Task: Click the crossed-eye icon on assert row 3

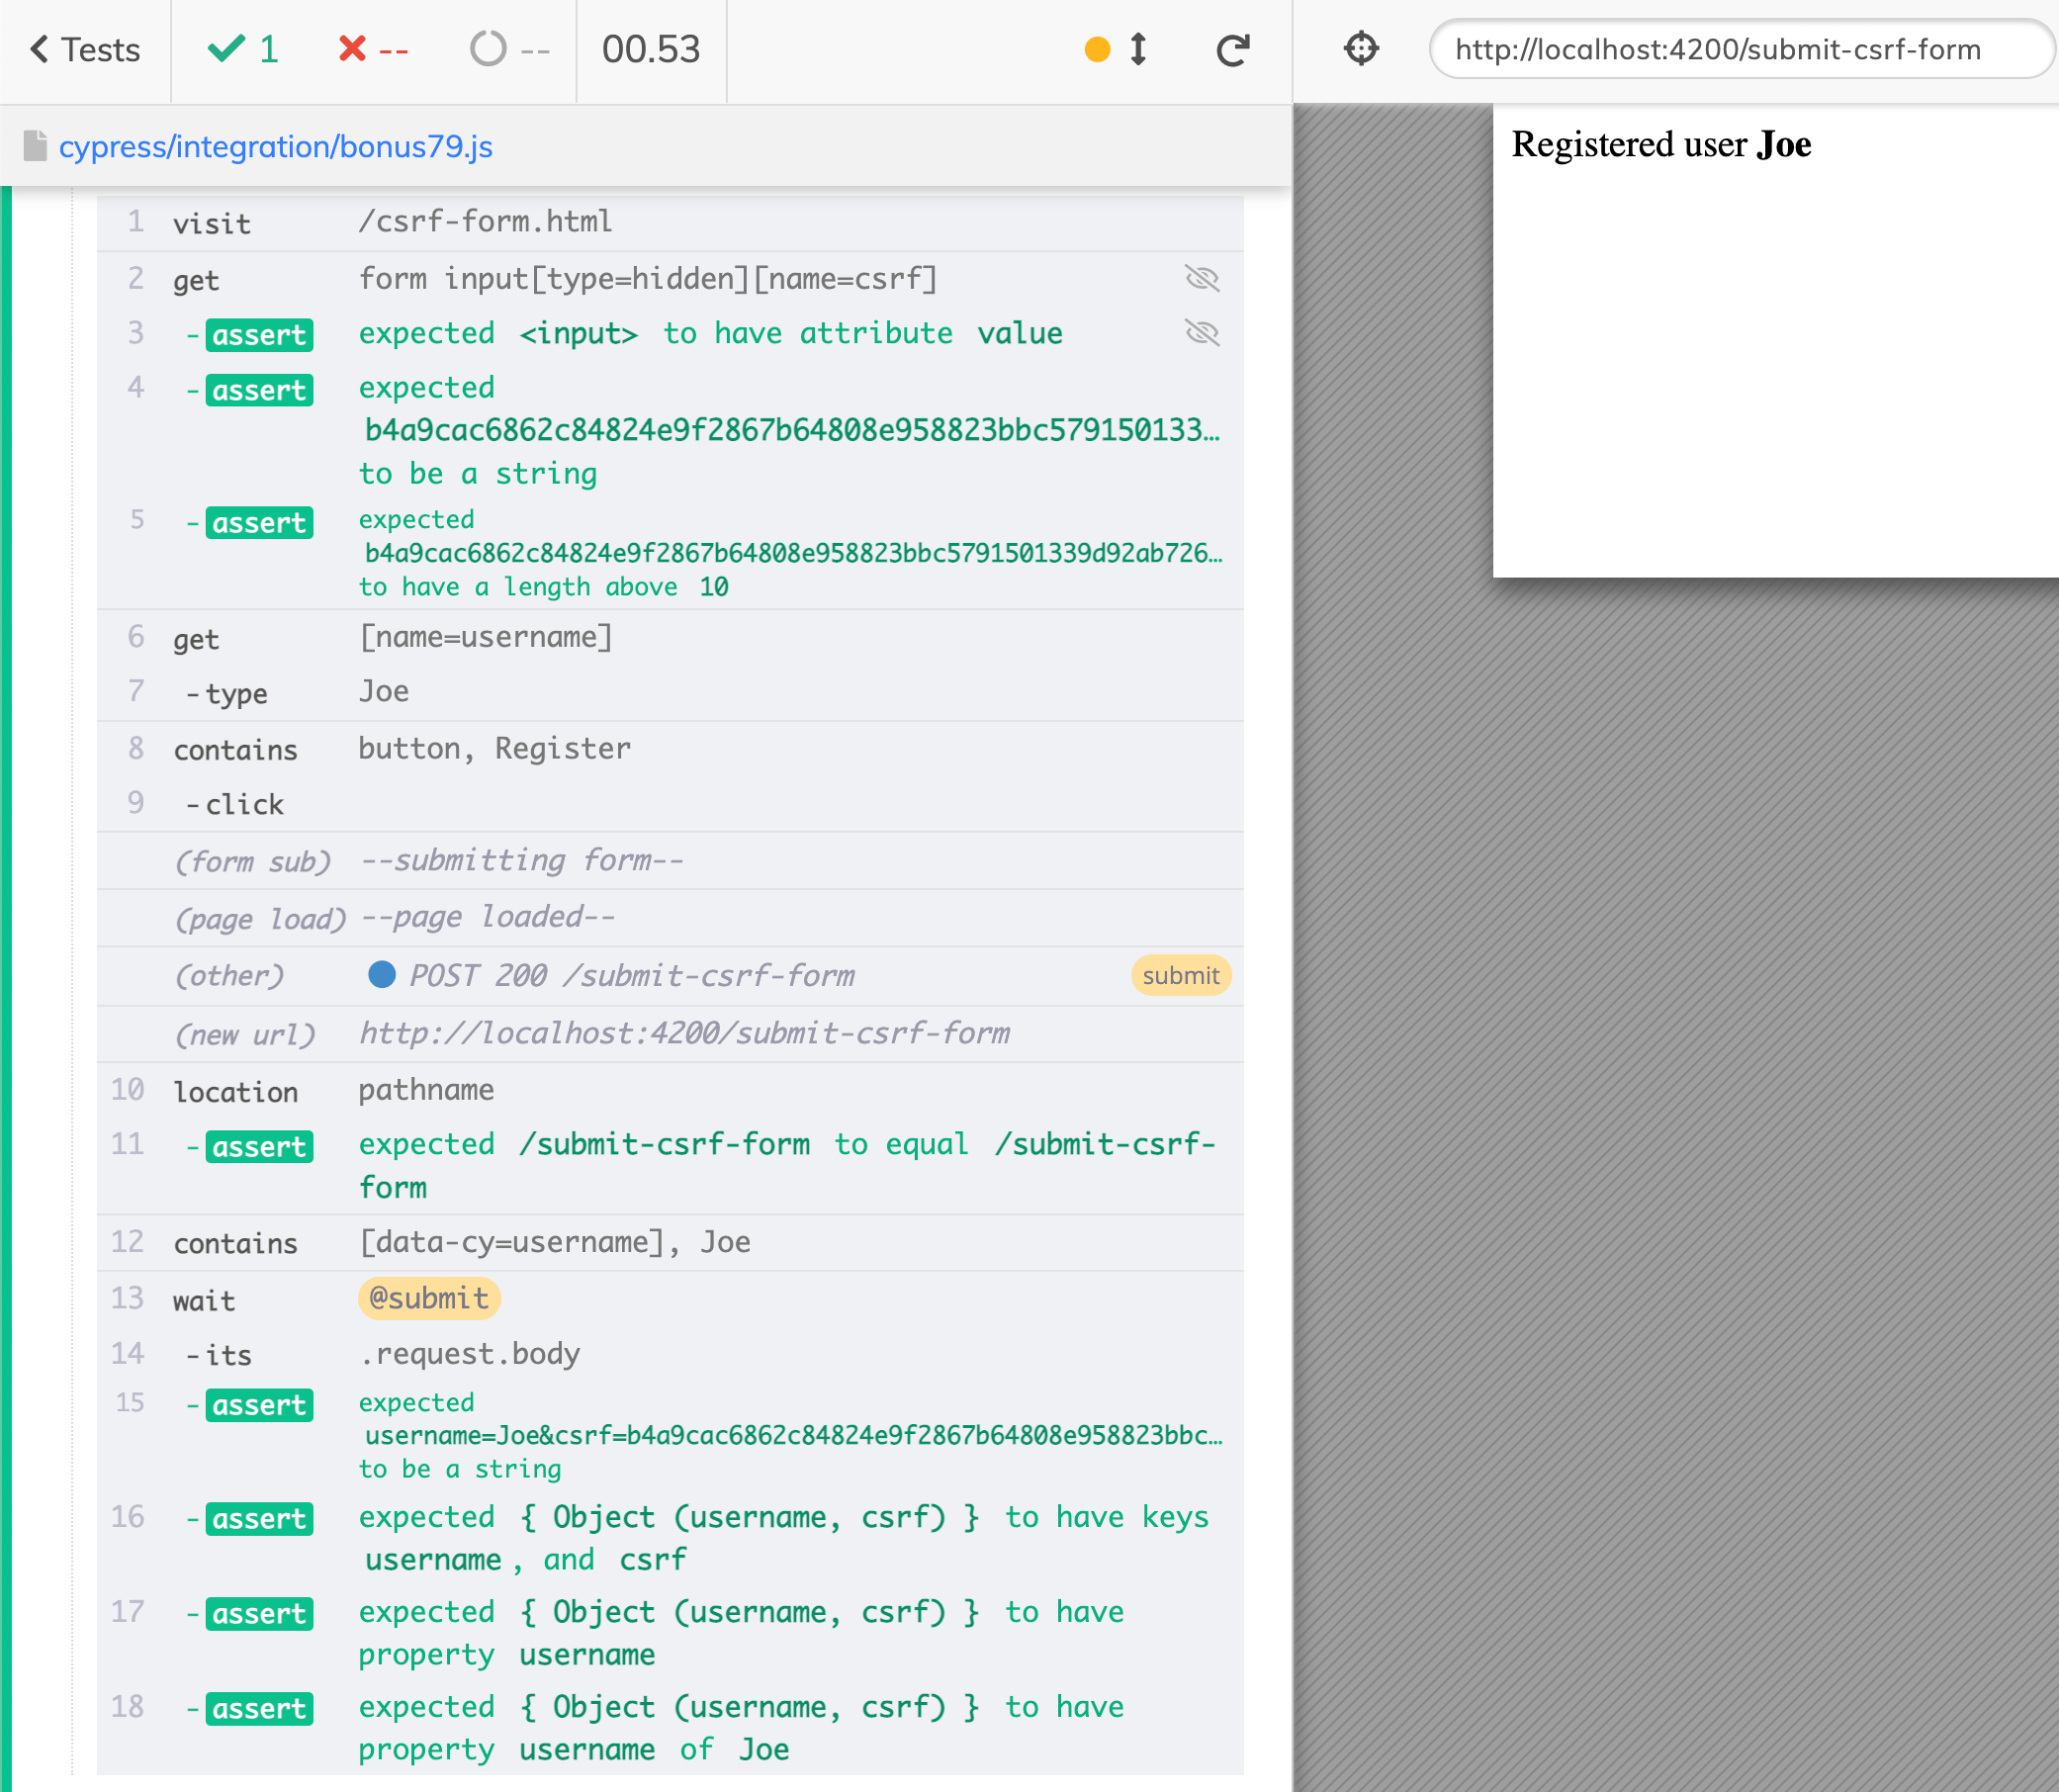Action: click(1203, 333)
